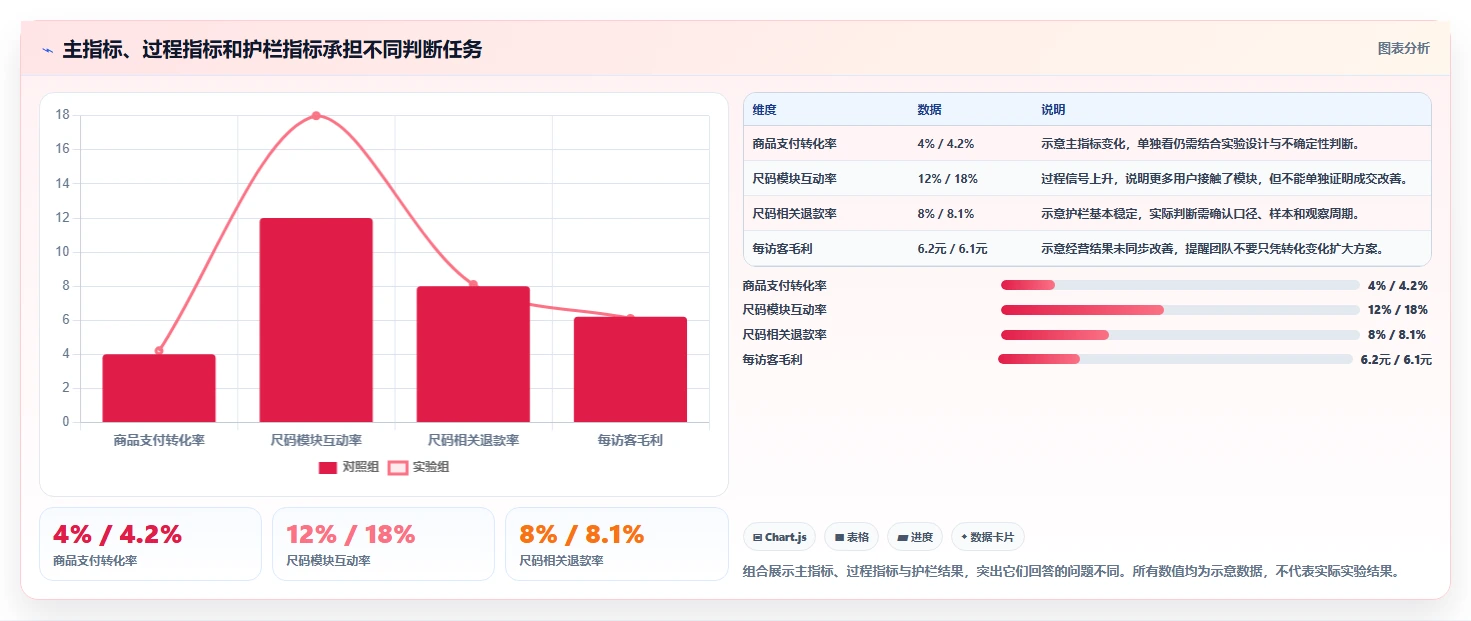
Task: Click the 每访客毛利 progress bar
Action: tap(1175, 359)
